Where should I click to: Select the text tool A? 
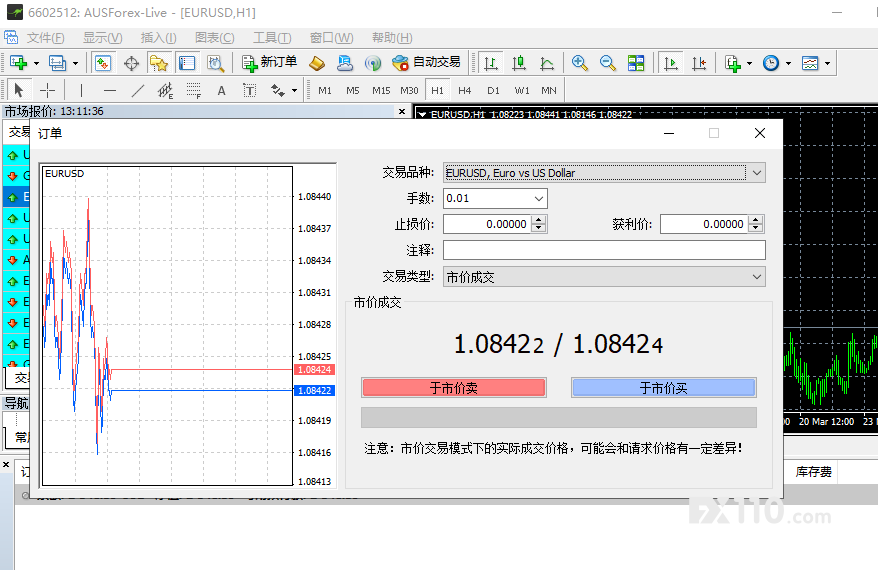(x=222, y=90)
